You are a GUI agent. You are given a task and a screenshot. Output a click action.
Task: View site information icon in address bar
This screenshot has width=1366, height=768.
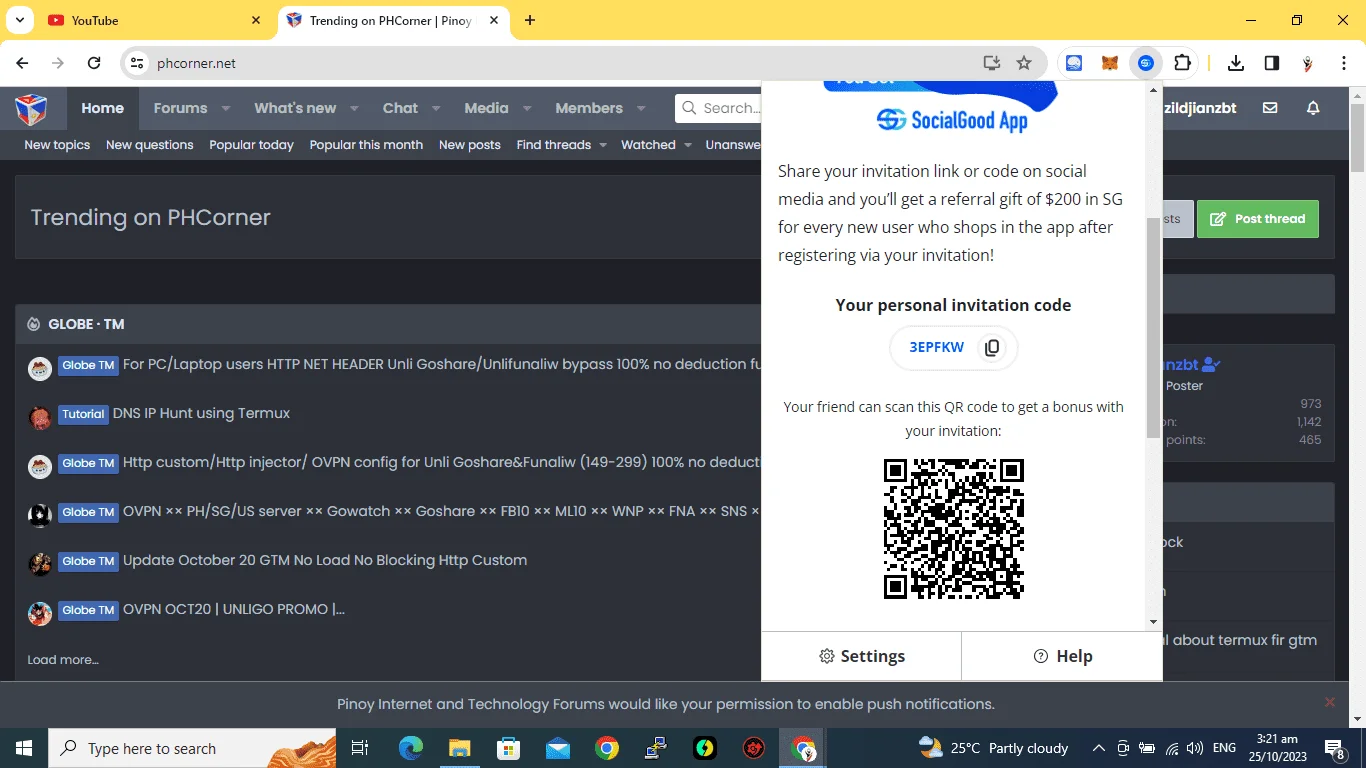pyautogui.click(x=137, y=63)
